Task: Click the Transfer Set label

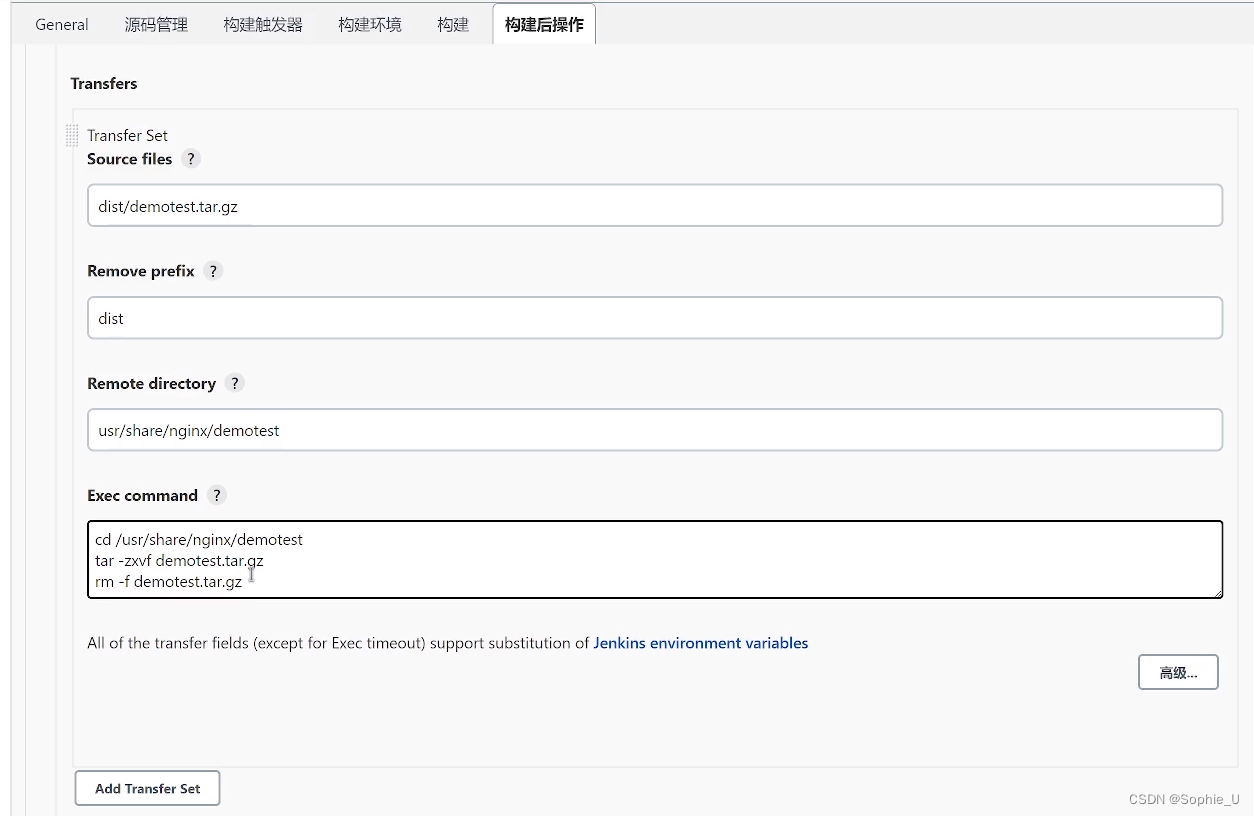Action: [x=127, y=135]
